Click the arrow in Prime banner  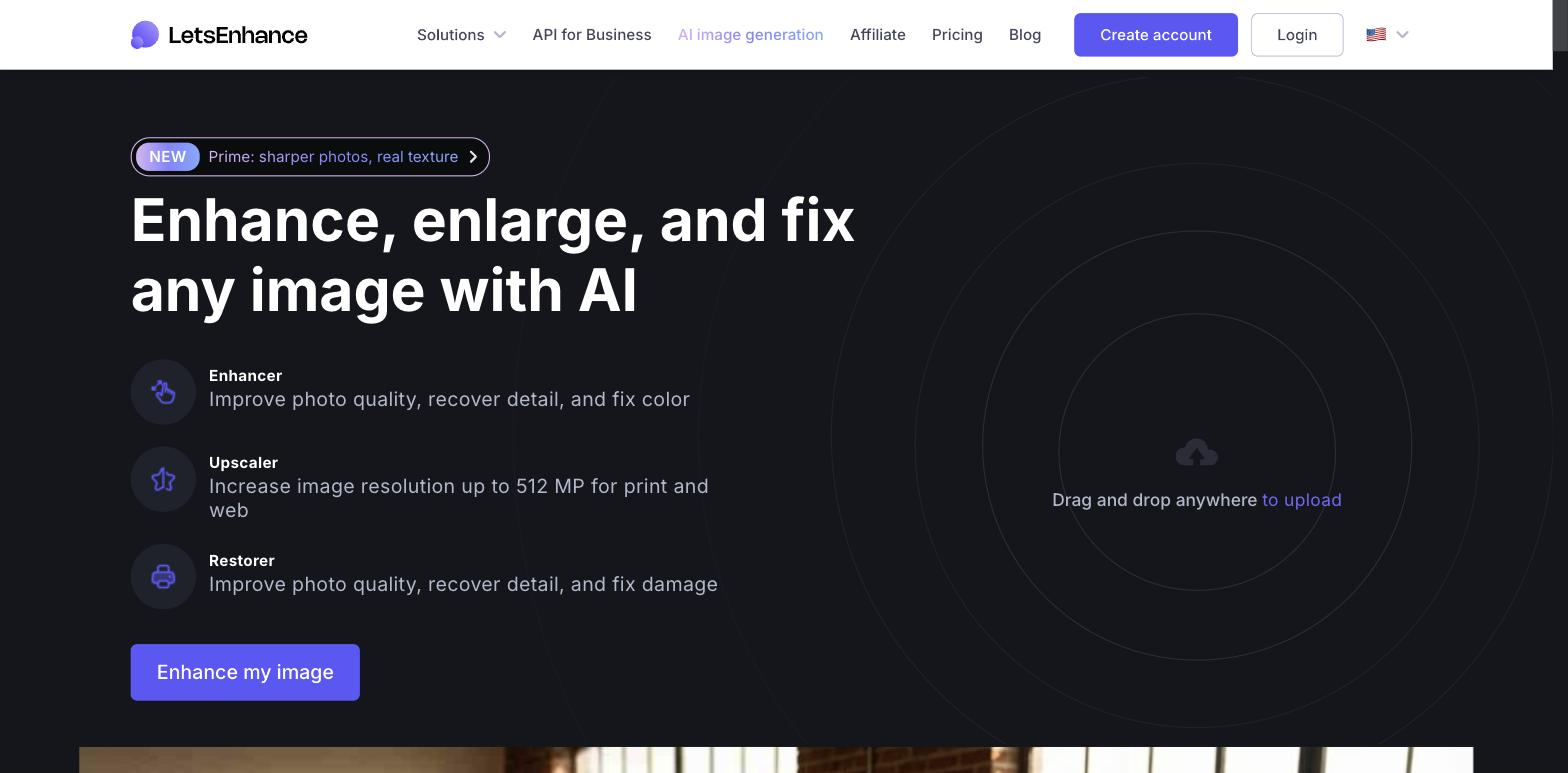click(x=474, y=157)
